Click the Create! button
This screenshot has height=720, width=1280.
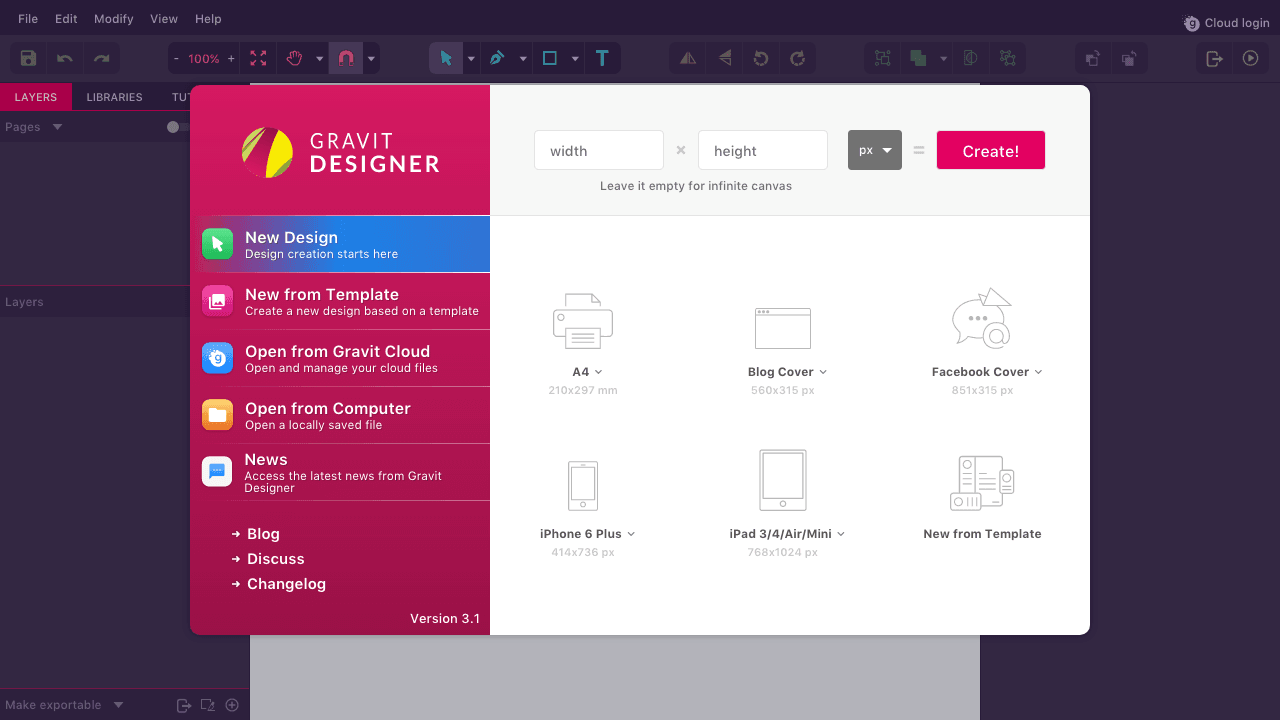[x=991, y=150]
